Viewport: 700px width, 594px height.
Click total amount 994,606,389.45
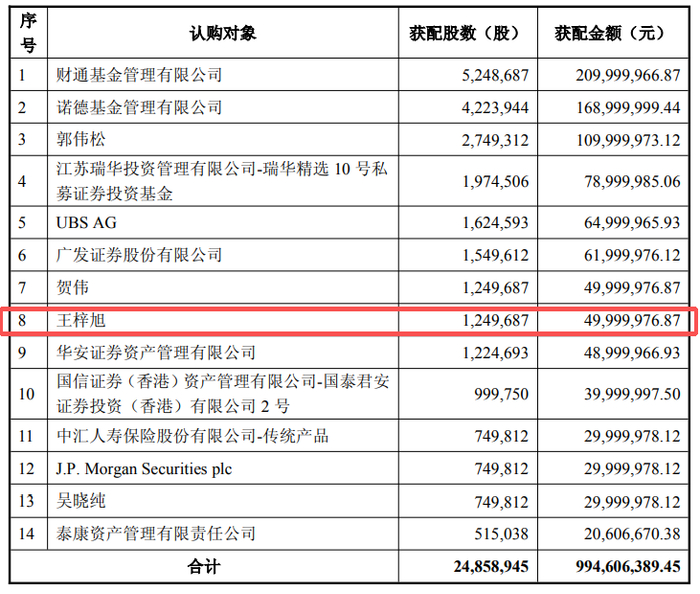coord(628,566)
